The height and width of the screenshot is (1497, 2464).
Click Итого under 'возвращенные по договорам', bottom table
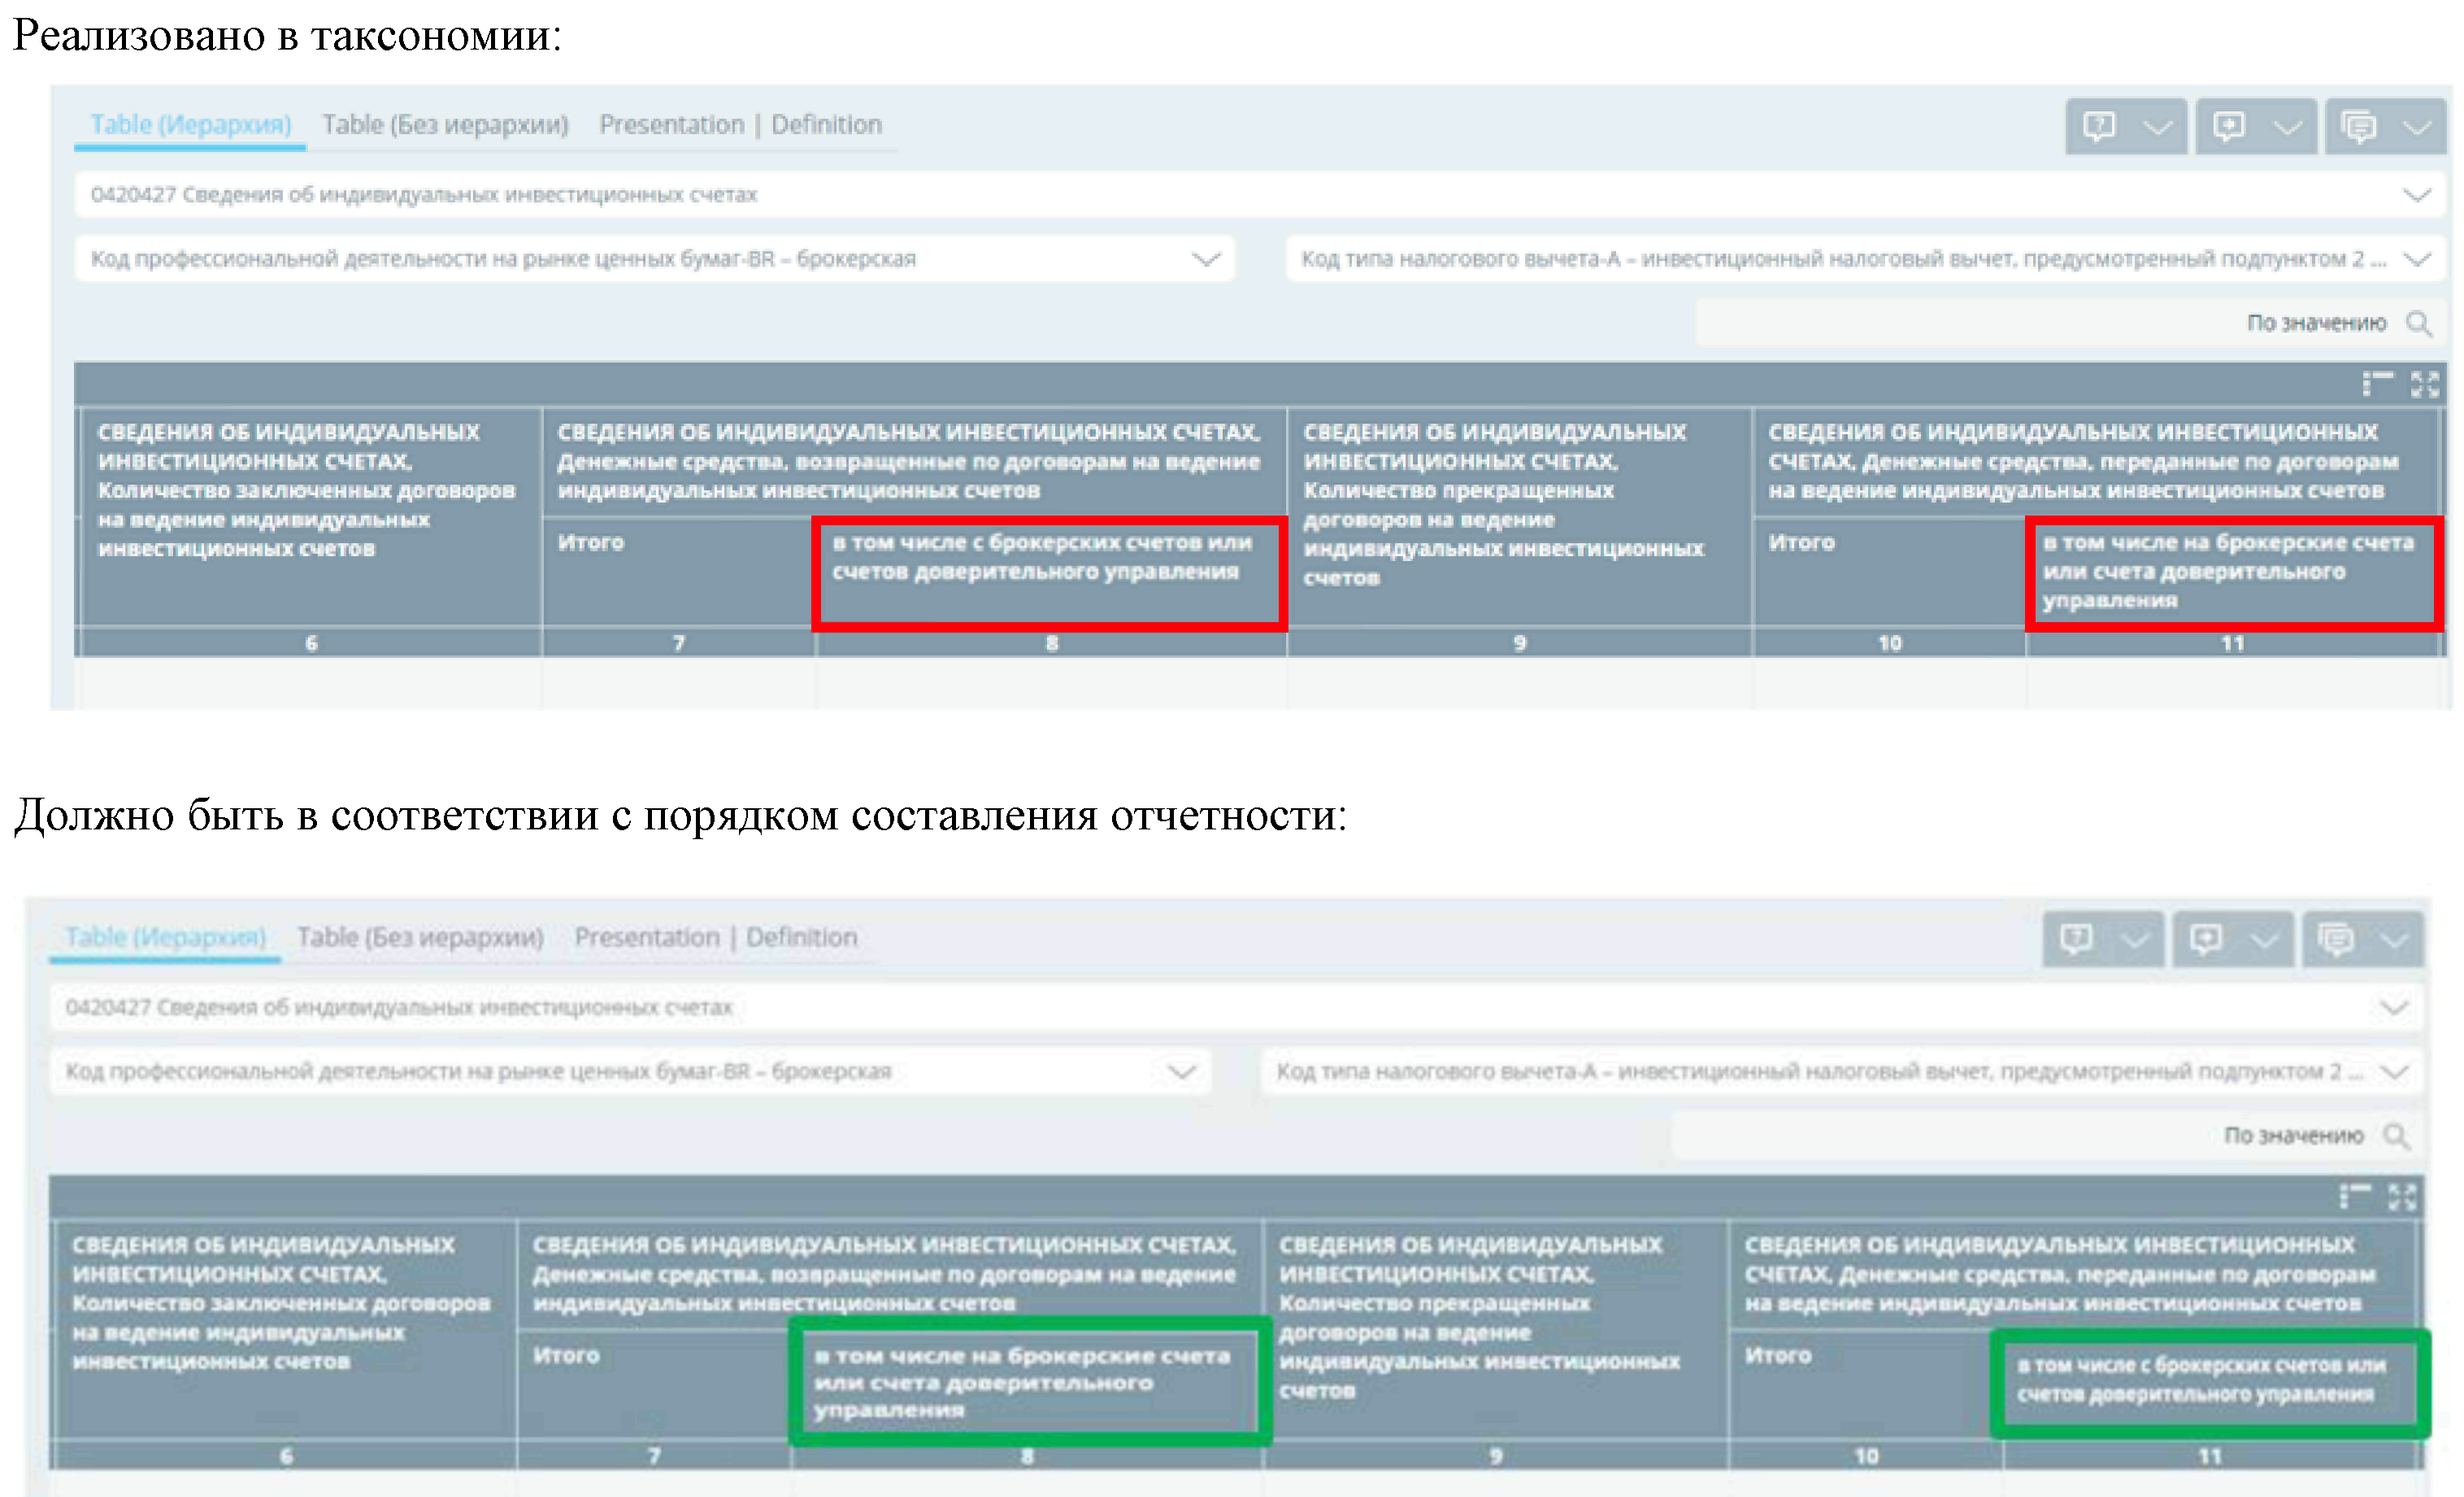coord(566,1356)
